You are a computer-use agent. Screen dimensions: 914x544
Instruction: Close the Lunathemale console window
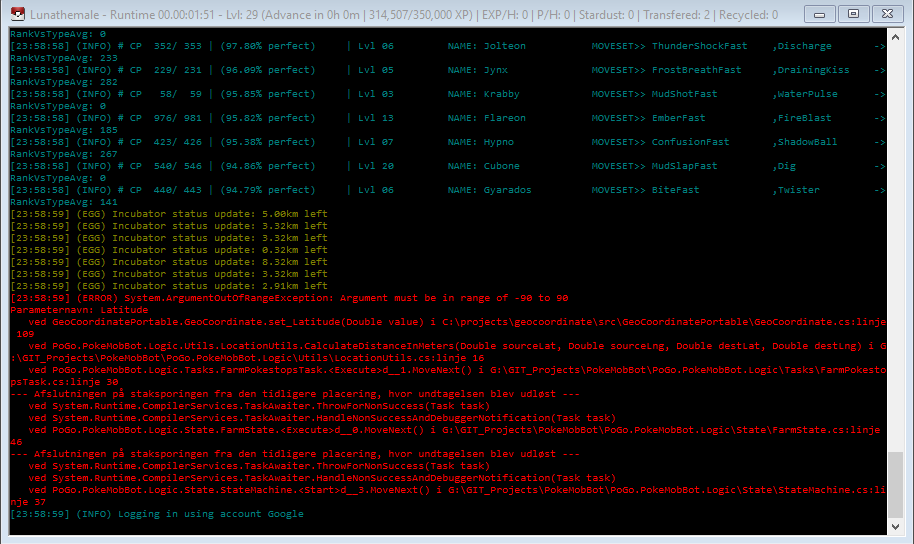coord(888,13)
